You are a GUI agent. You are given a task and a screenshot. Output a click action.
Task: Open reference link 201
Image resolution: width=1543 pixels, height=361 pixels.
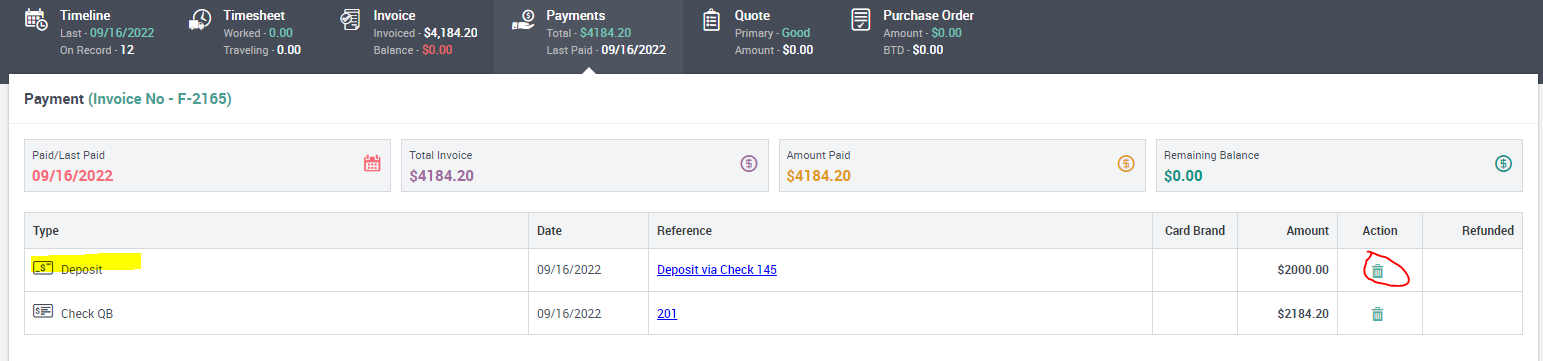pyautogui.click(x=667, y=314)
